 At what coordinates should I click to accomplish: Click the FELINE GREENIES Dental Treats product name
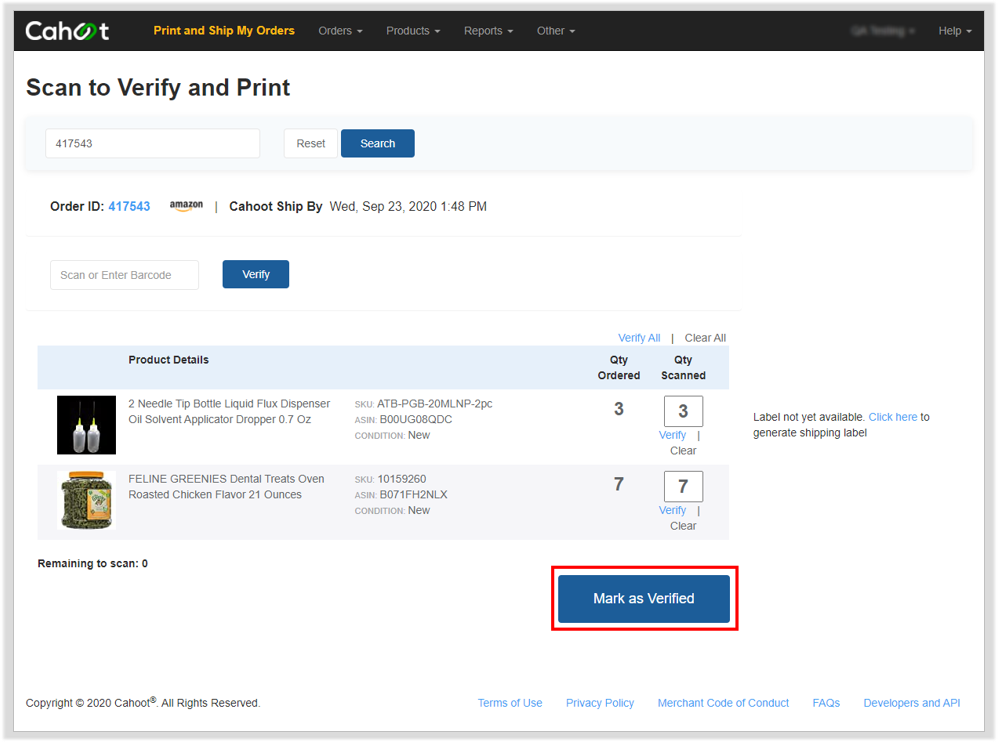226,487
